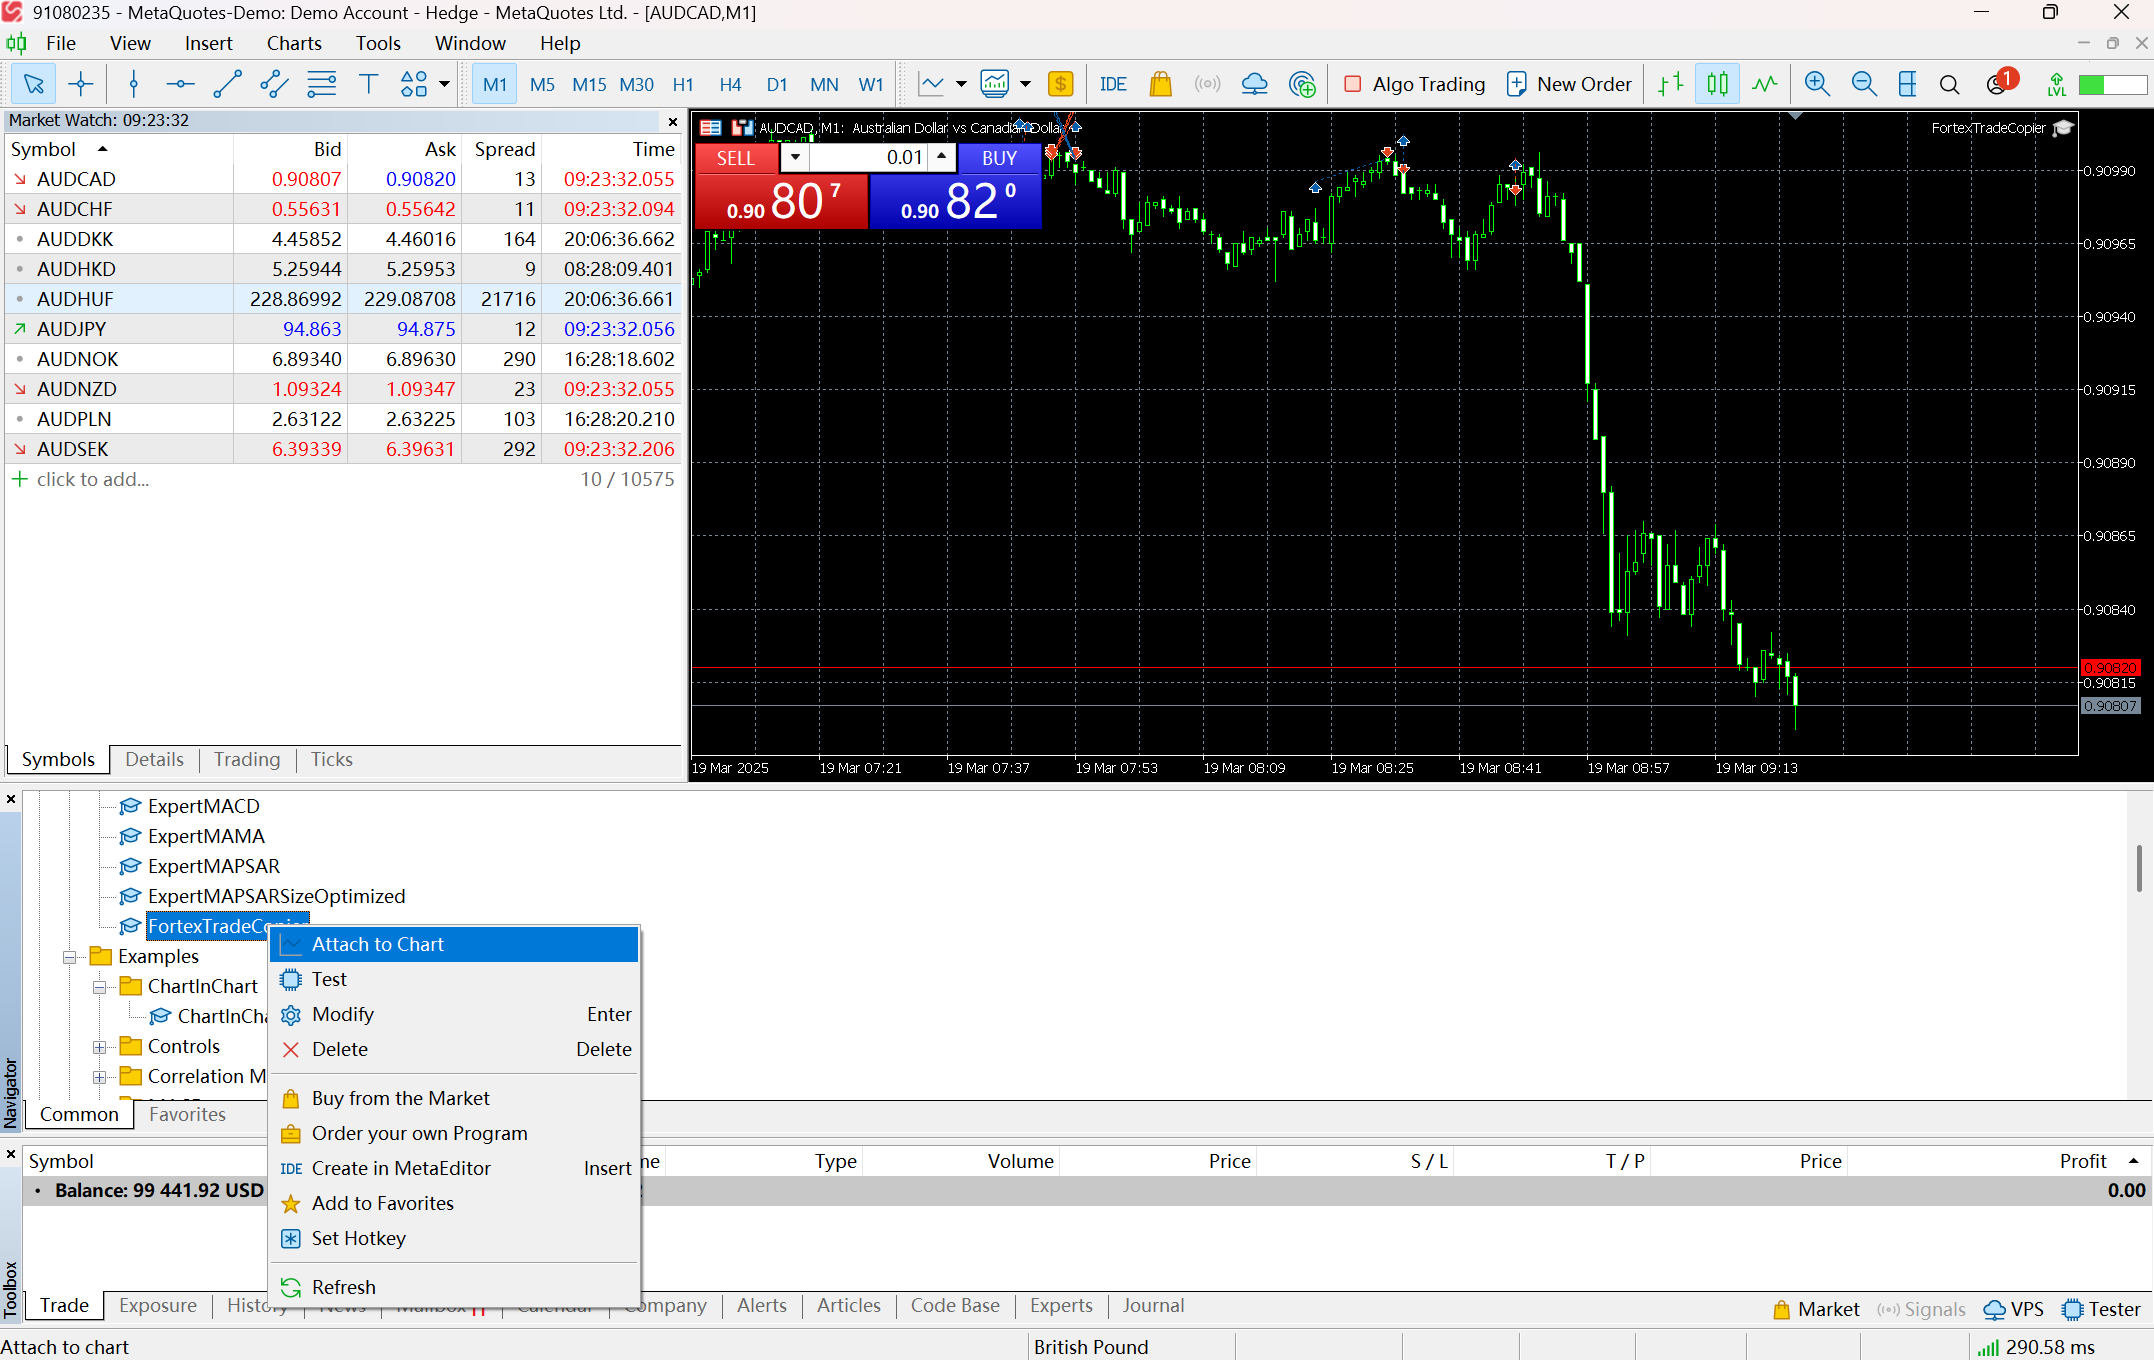Toggle Algo Trading on
Image resolution: width=2154 pixels, height=1360 pixels.
pos(1414,84)
